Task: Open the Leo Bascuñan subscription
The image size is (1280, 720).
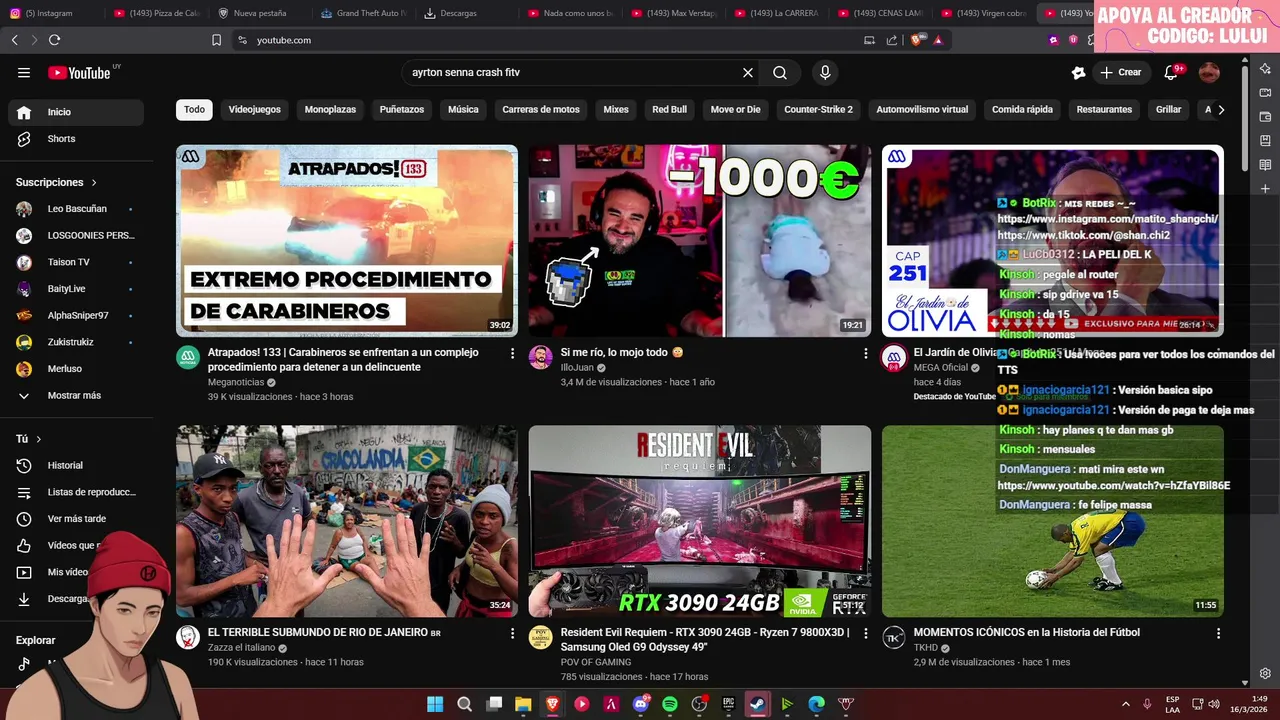Action: point(76,209)
